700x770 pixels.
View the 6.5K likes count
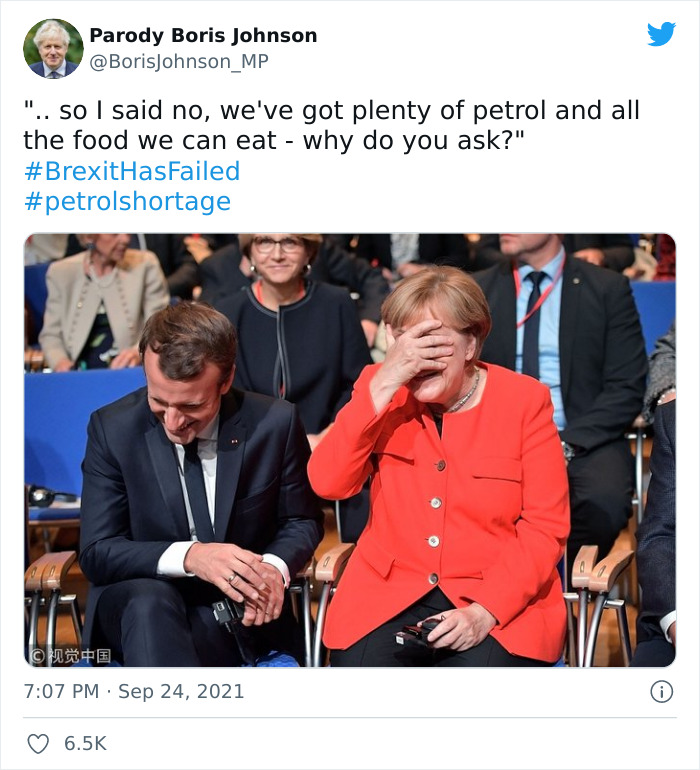pos(85,744)
